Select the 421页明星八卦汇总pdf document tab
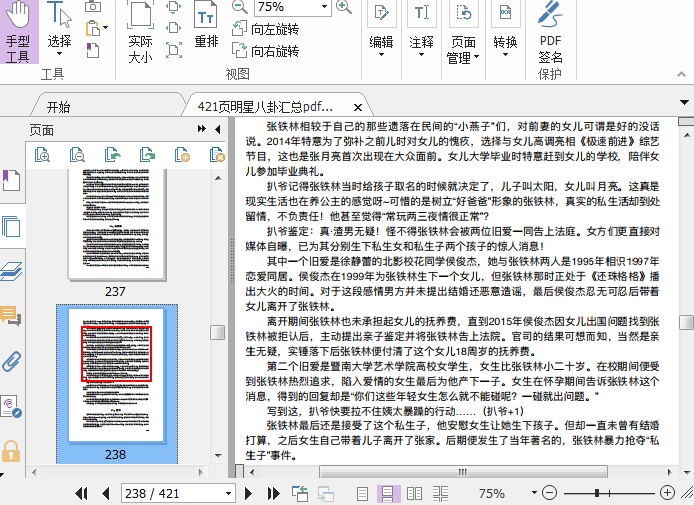This screenshot has width=694, height=505. tap(265, 107)
